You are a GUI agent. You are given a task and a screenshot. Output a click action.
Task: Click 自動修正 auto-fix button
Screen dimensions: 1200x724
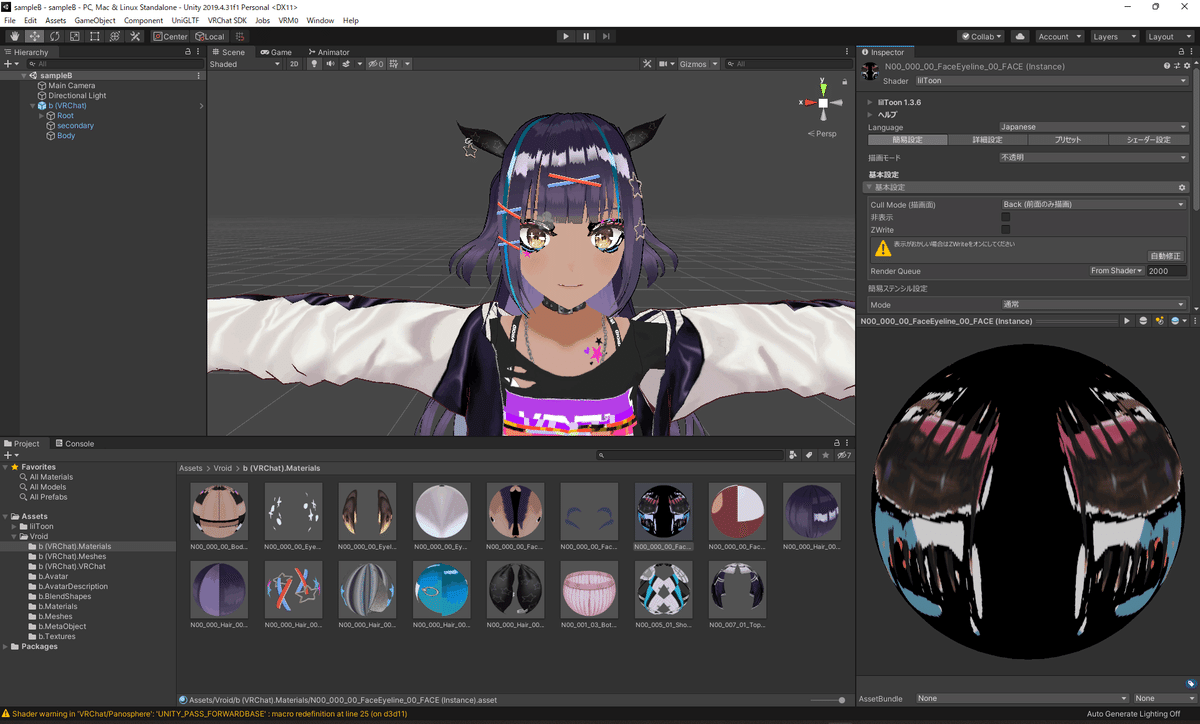[1165, 256]
